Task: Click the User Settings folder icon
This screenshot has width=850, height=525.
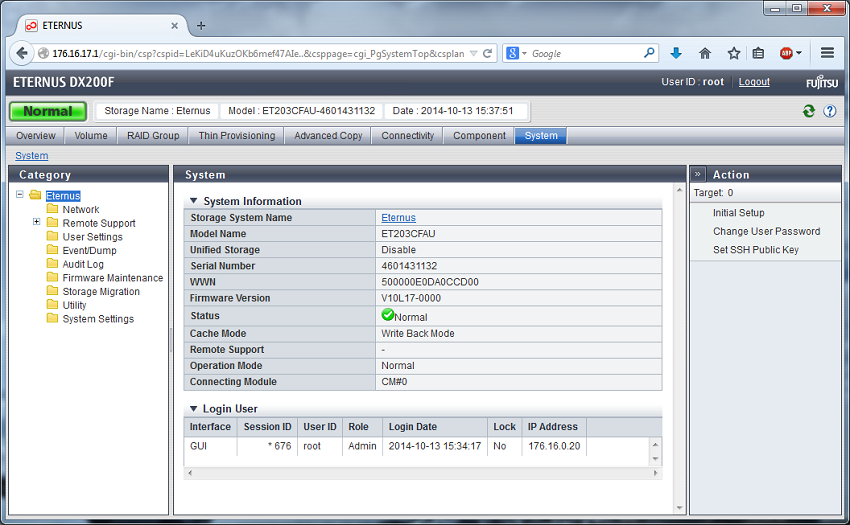Action: 52,236
